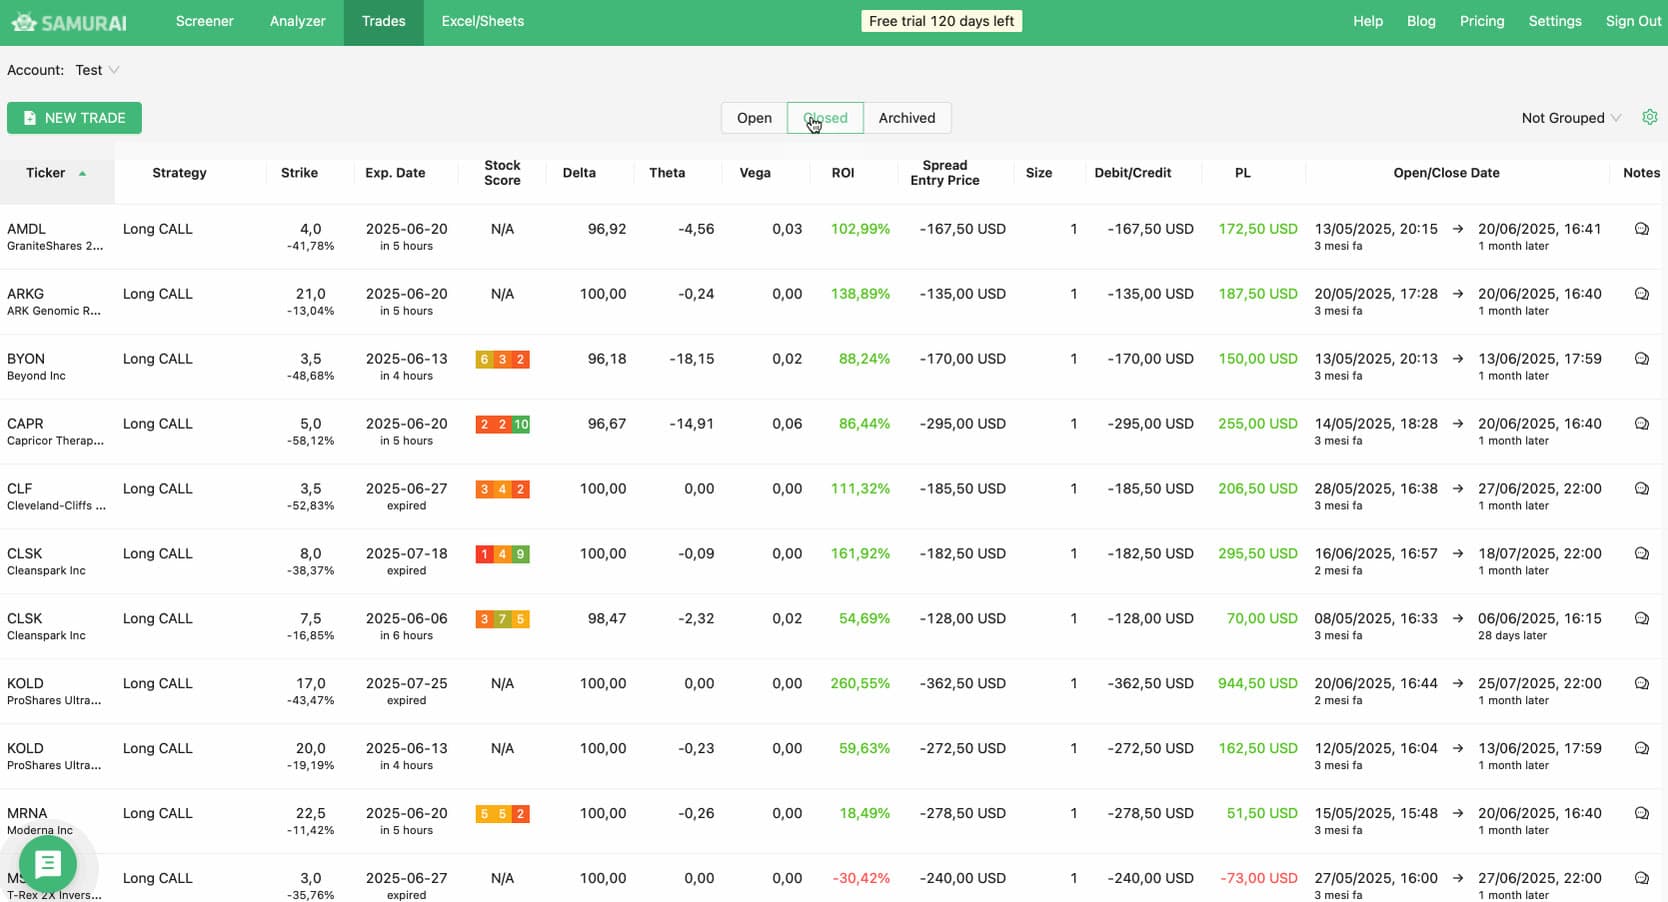Sign Out of the account
Image resolution: width=1668 pixels, height=902 pixels.
(1633, 21)
